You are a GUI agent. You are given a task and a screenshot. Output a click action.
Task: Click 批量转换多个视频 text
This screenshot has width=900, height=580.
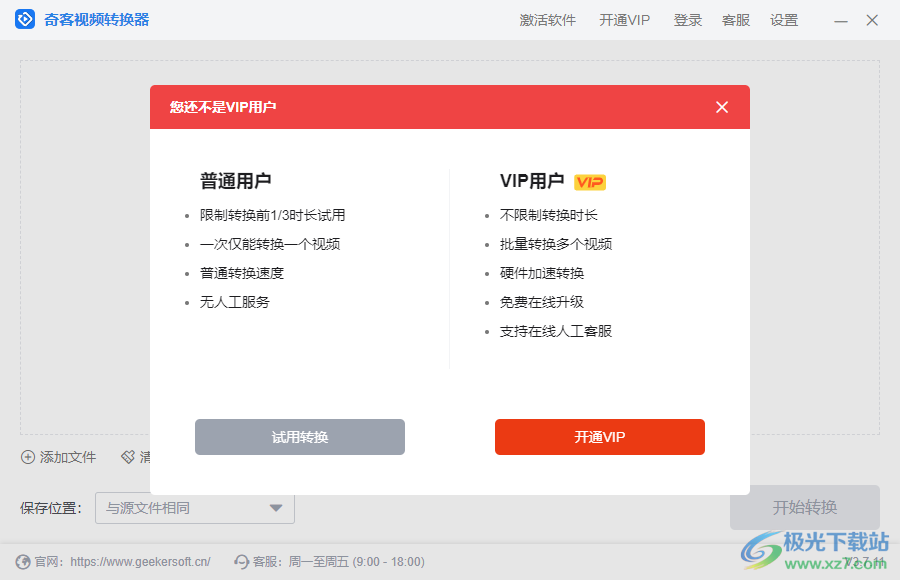pos(556,244)
